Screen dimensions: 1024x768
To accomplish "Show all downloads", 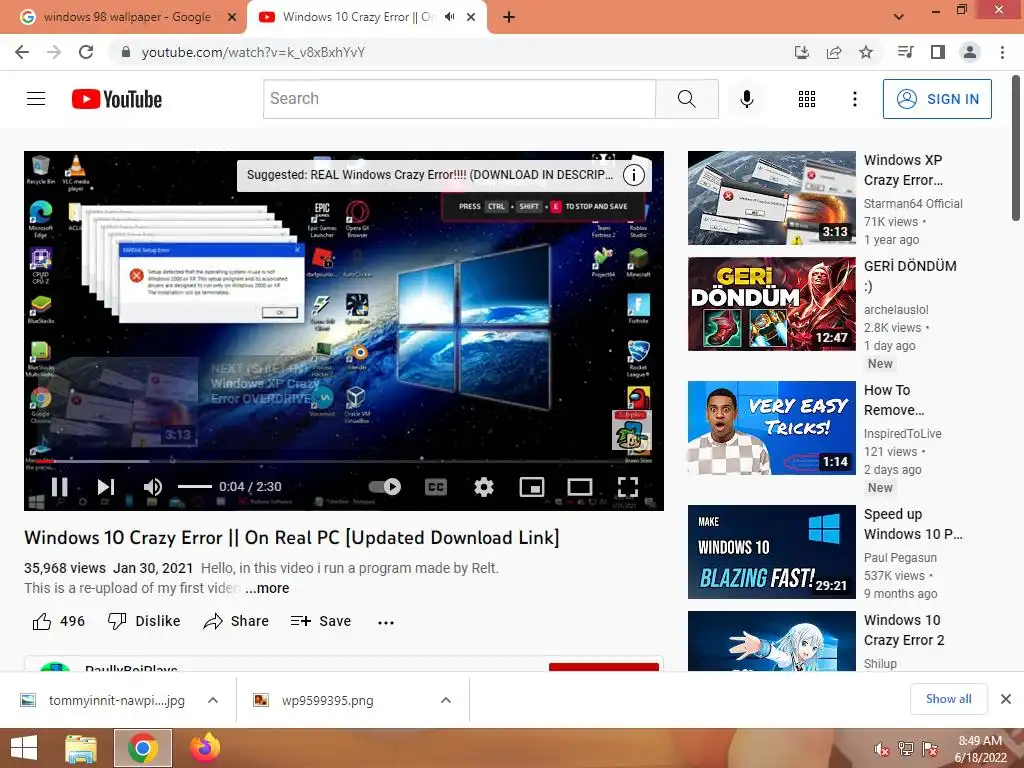I will point(948,699).
